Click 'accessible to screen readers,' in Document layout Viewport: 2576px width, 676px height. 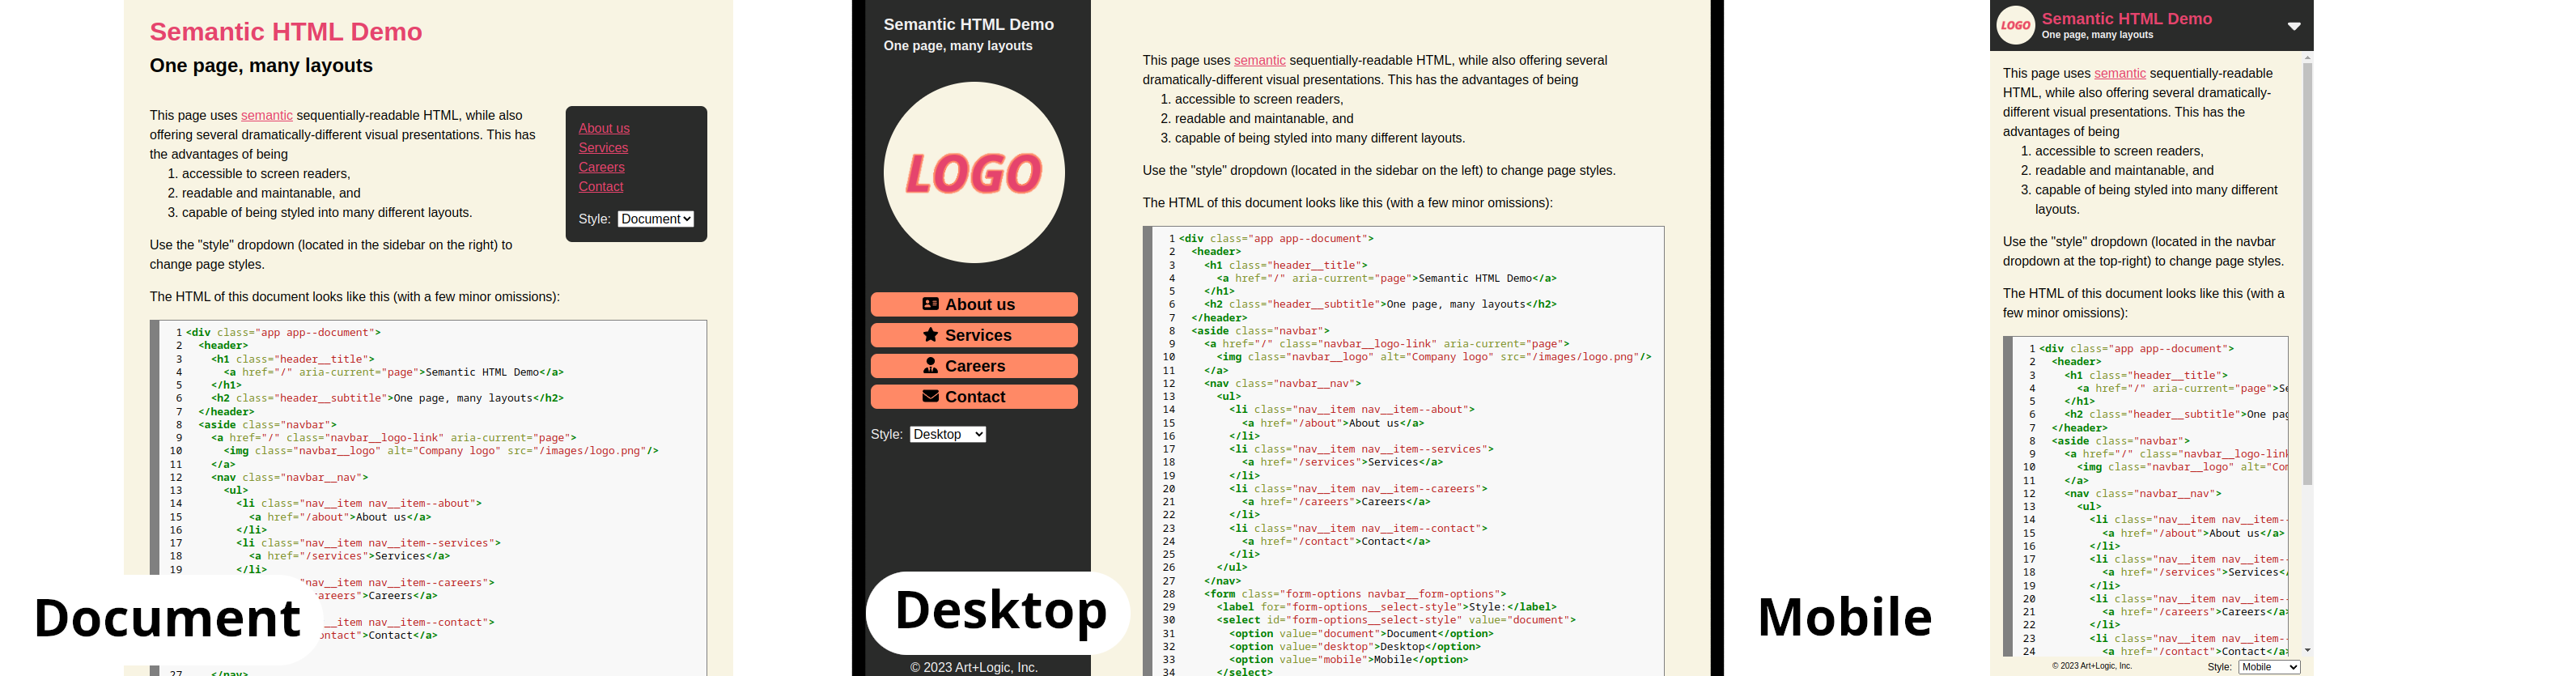pyautogui.click(x=266, y=173)
